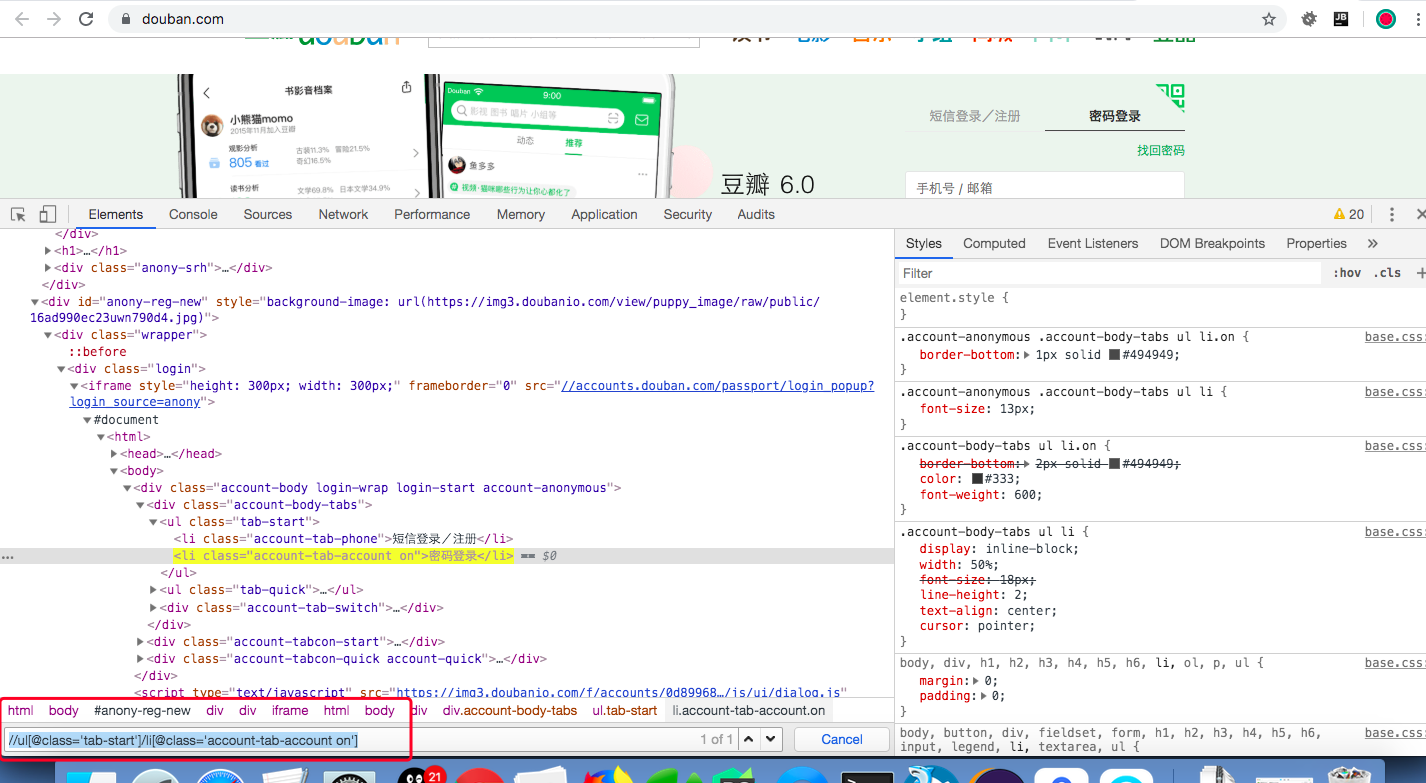
Task: Select the 短信登录/注册 login tab
Action: [x=975, y=116]
